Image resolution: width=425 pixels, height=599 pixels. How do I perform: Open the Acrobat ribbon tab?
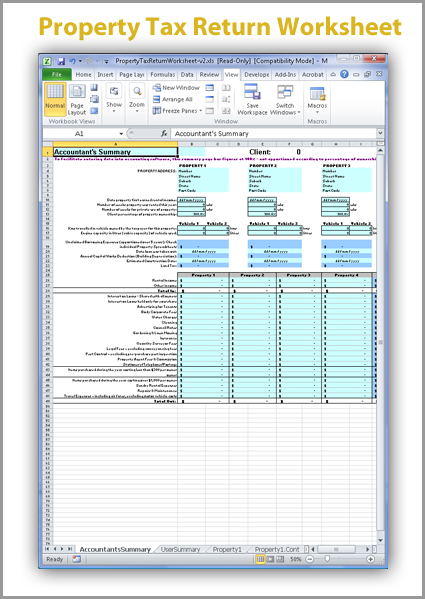(x=313, y=74)
